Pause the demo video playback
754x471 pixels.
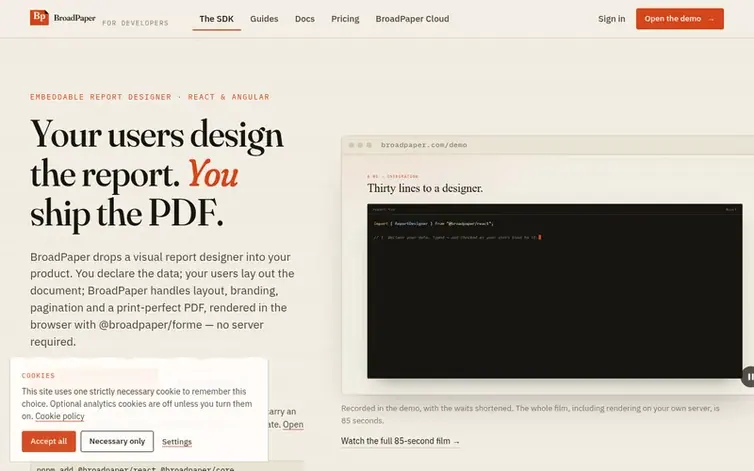(749, 377)
